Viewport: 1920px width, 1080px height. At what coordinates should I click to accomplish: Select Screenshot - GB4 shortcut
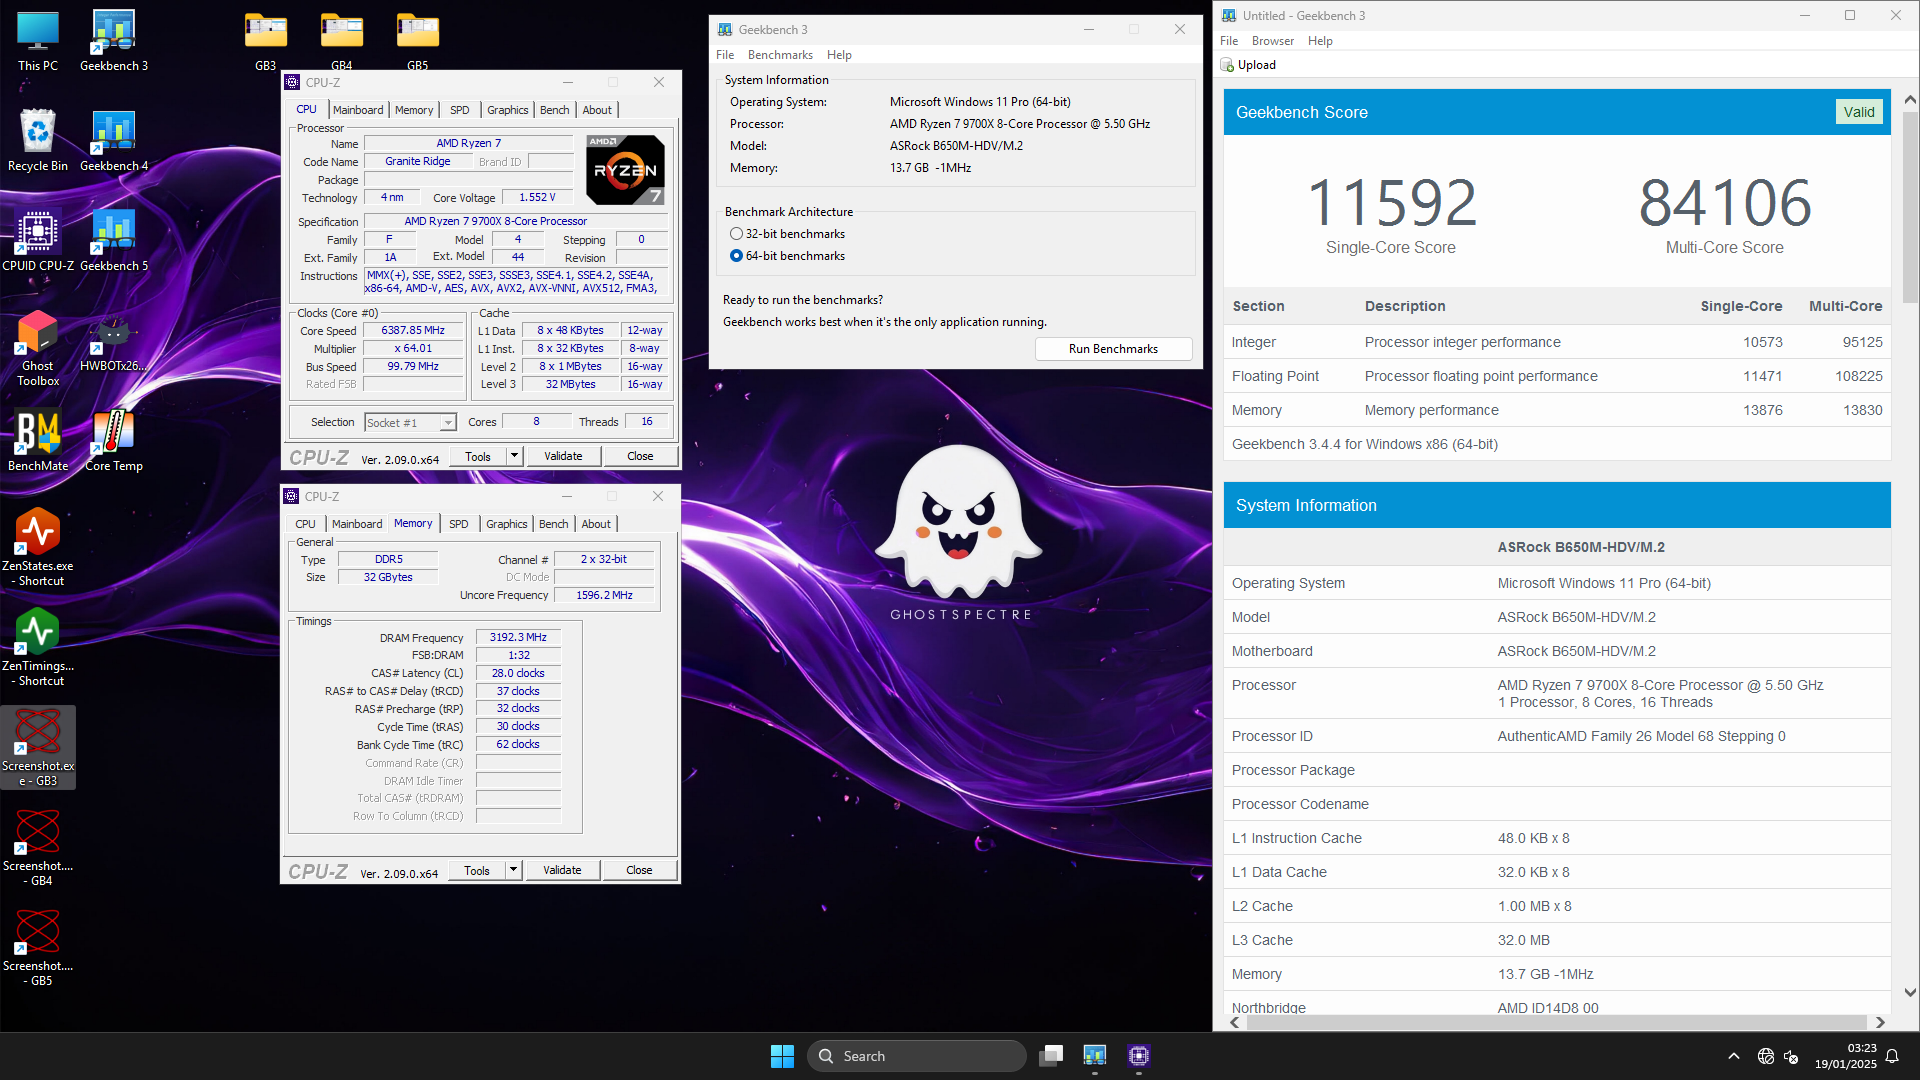click(38, 848)
